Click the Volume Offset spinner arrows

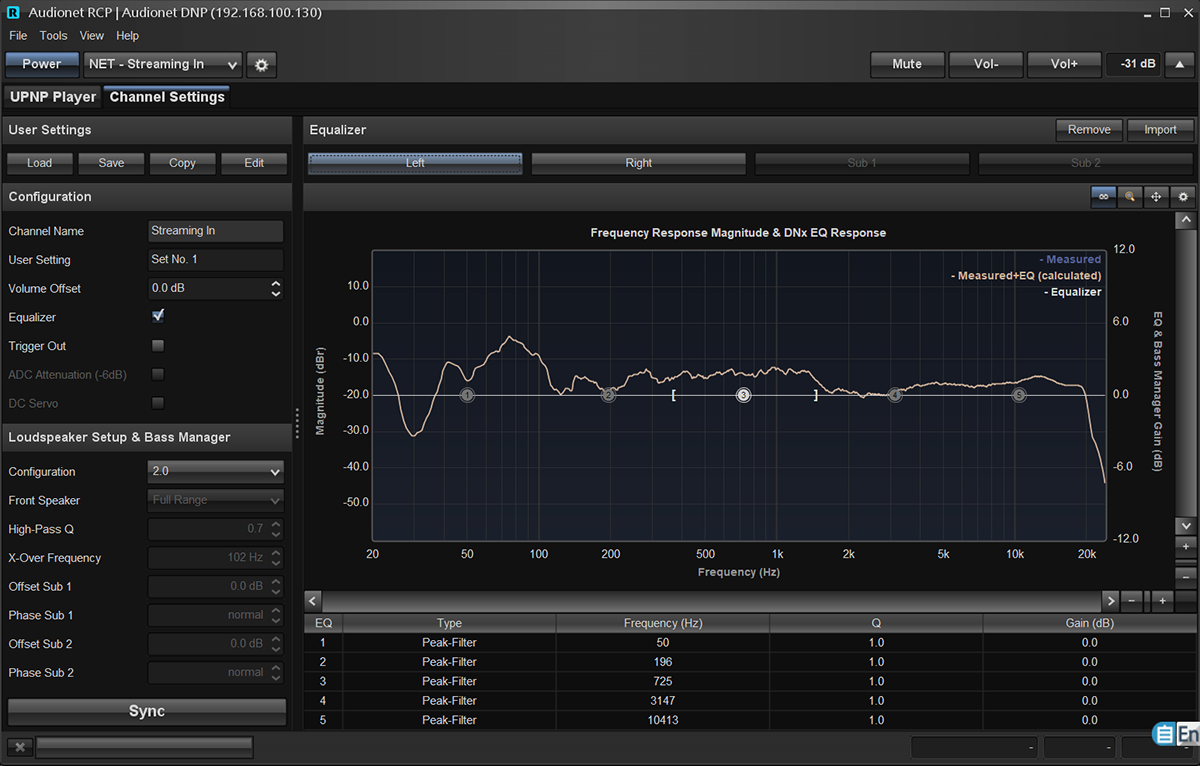(276, 288)
